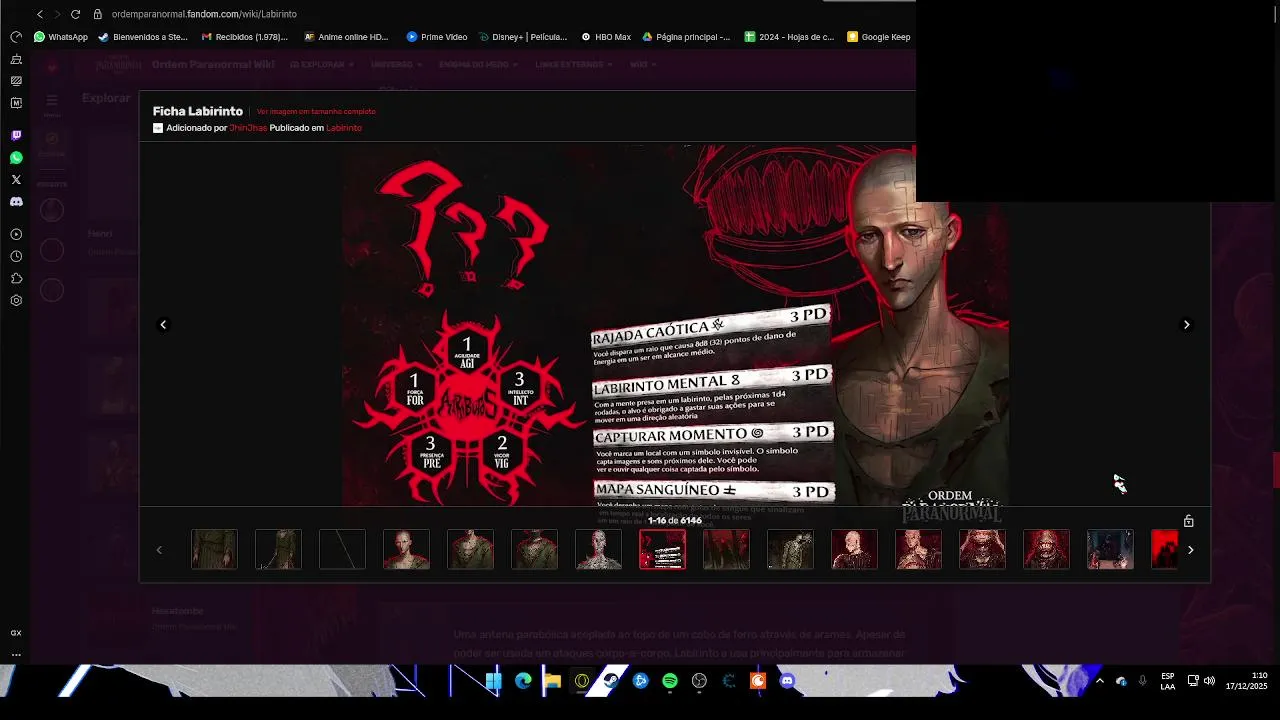
Task: Open Gmail Recibidos bookmark
Action: coord(245,37)
